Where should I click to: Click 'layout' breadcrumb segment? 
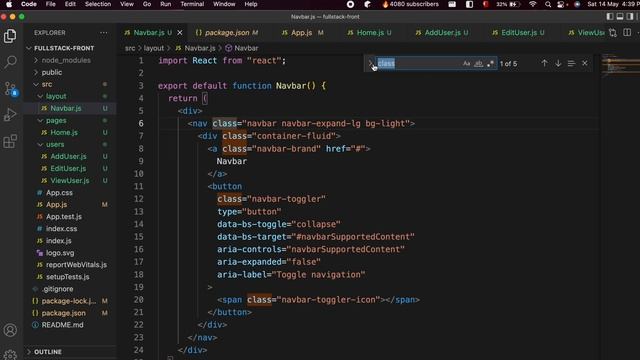tap(154, 48)
